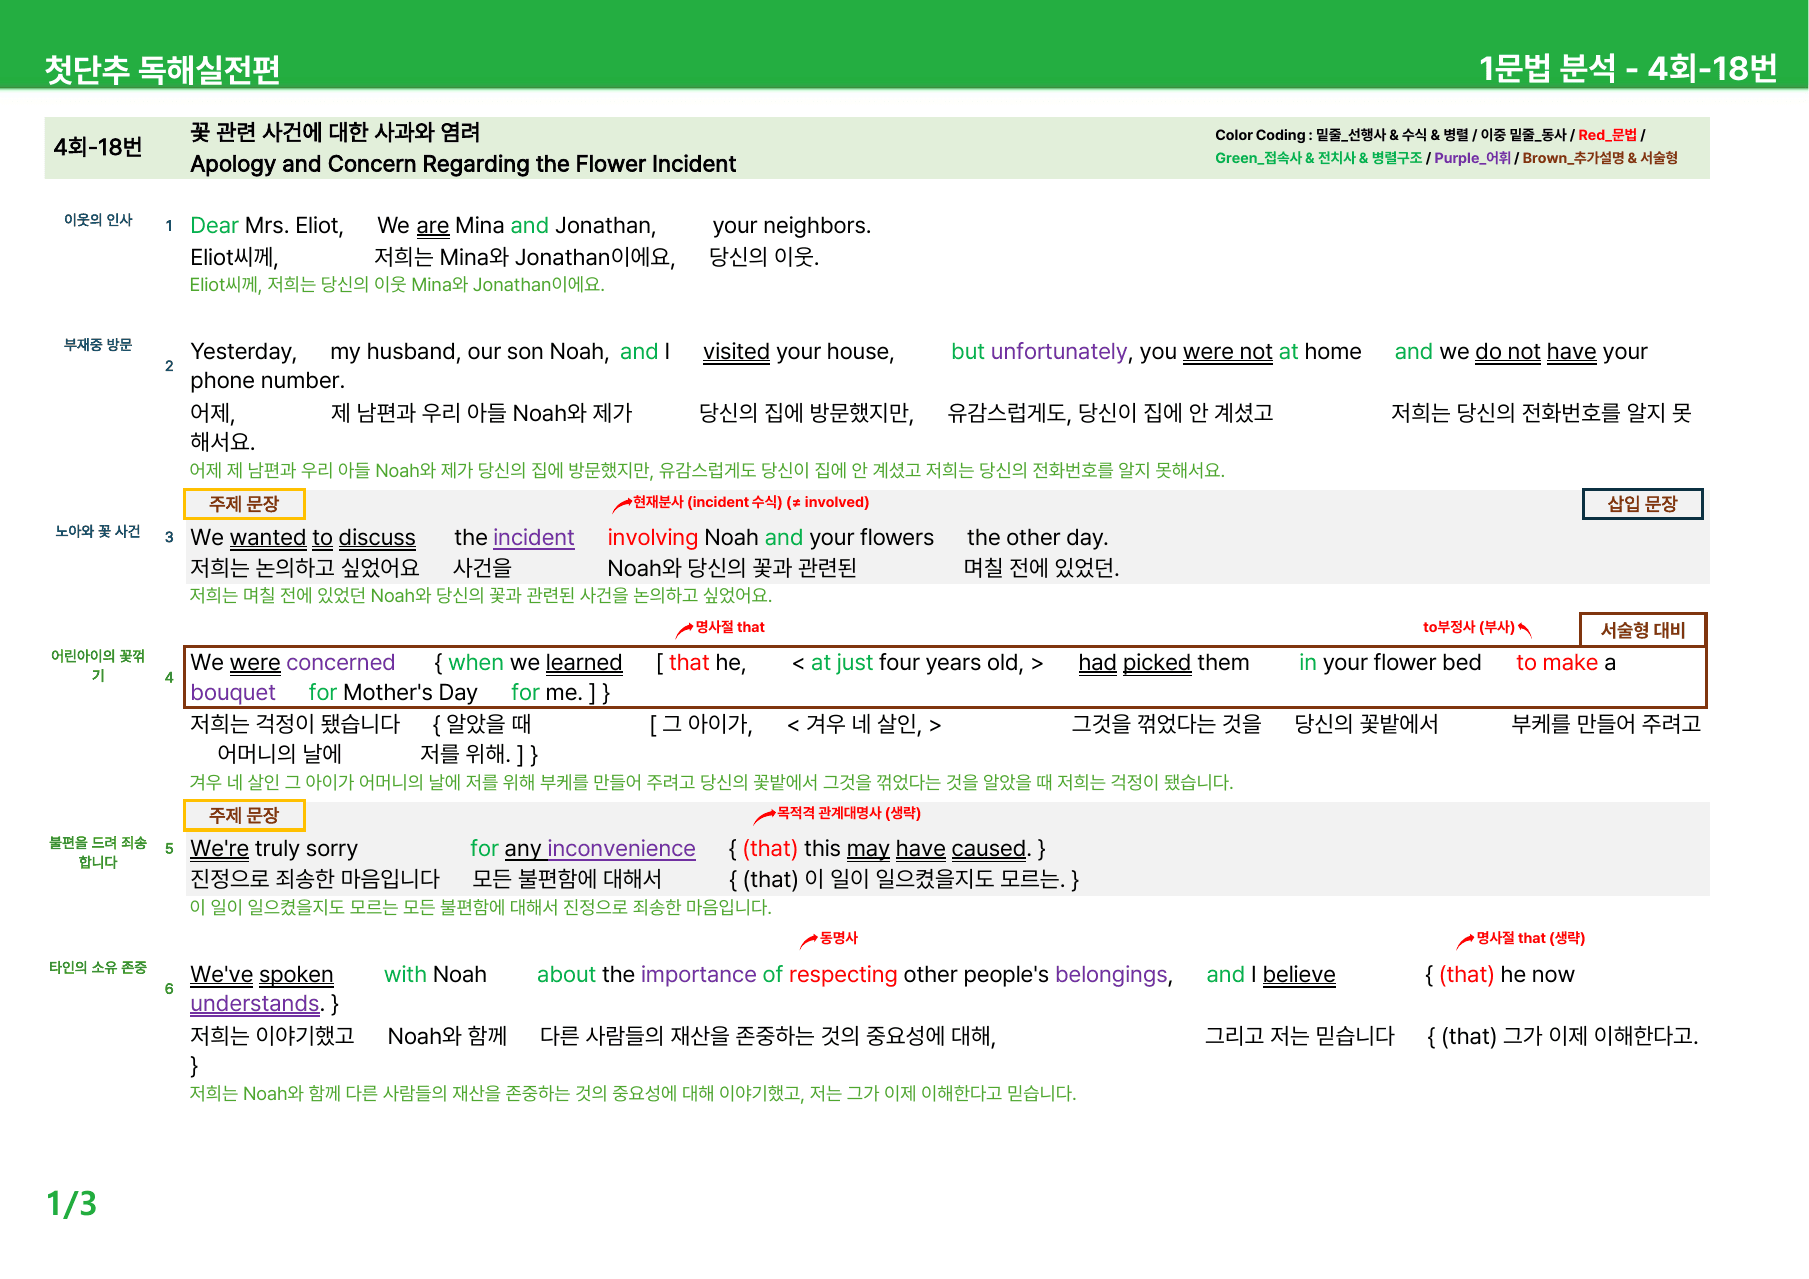Click the underlined 'discuss' in sentence 3

point(377,538)
